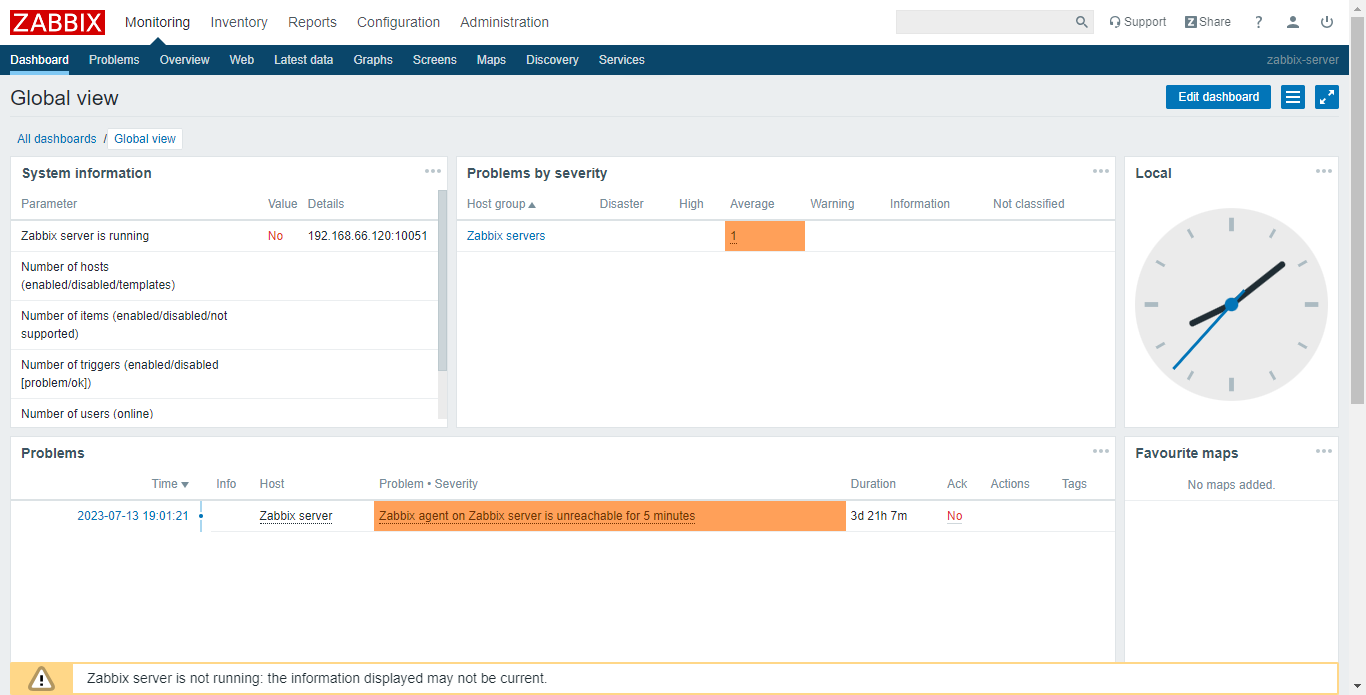
Task: Click the zabbix-server name label
Action: pyautogui.click(x=1303, y=60)
